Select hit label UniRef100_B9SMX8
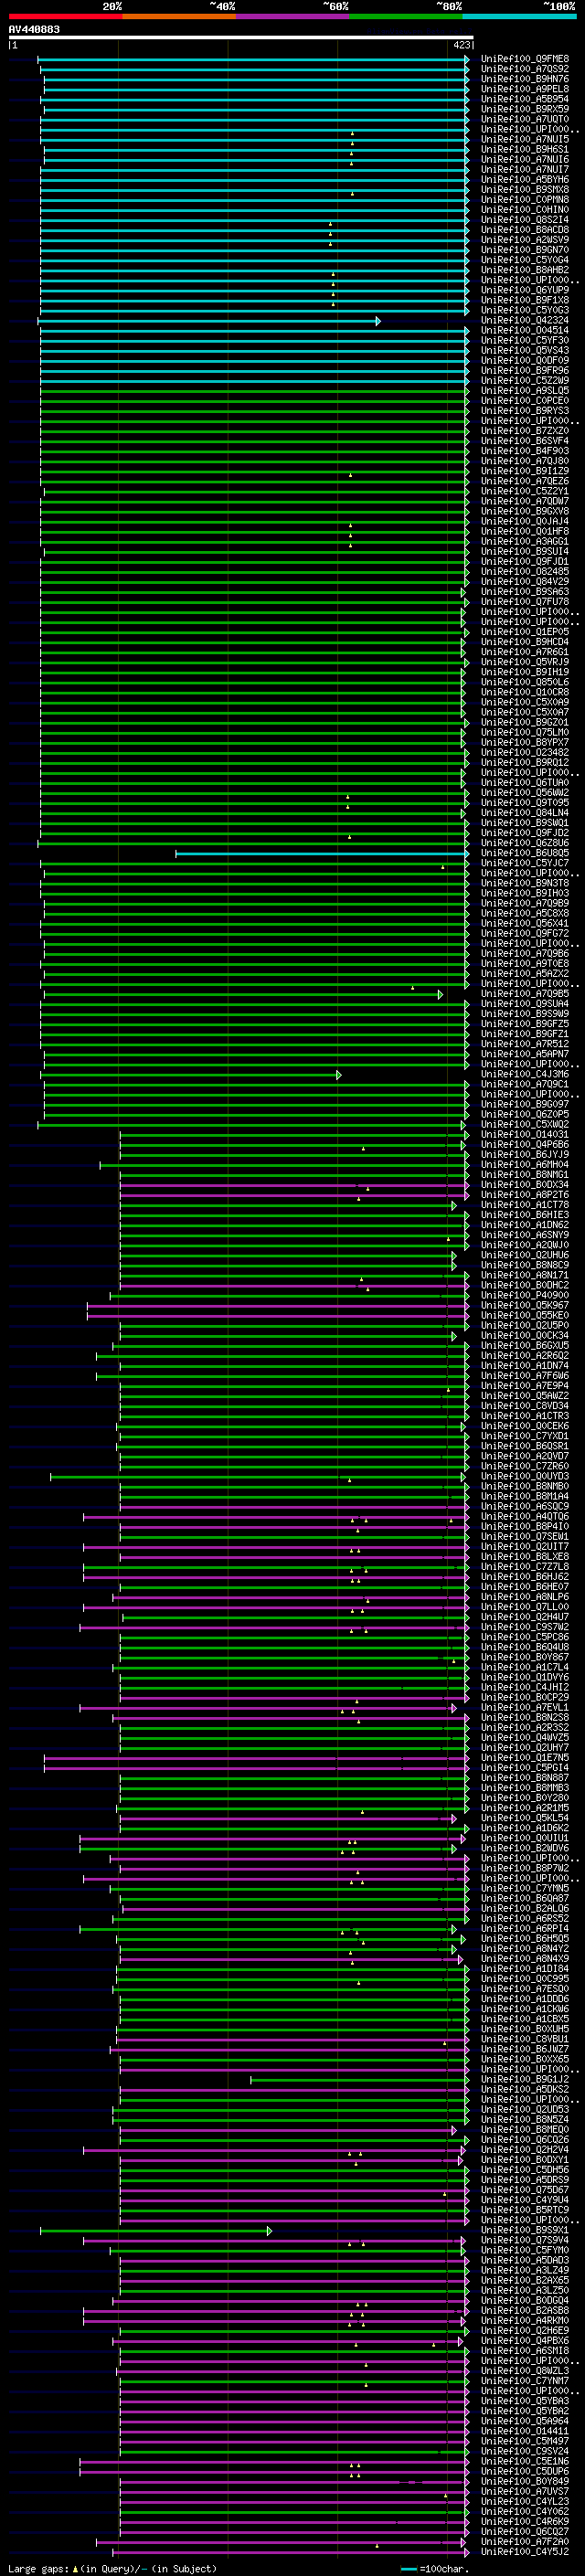The image size is (585, 2576). click(x=525, y=190)
